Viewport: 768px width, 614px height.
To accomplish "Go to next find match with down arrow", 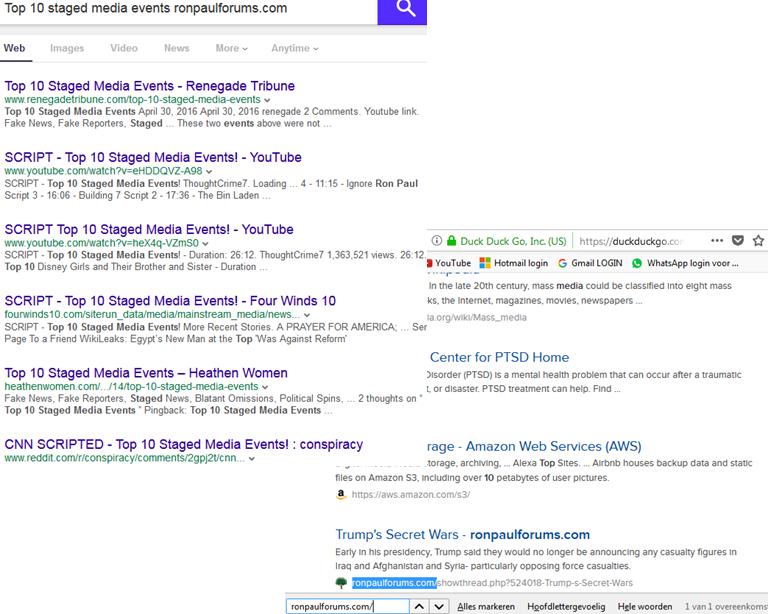I will point(439,606).
